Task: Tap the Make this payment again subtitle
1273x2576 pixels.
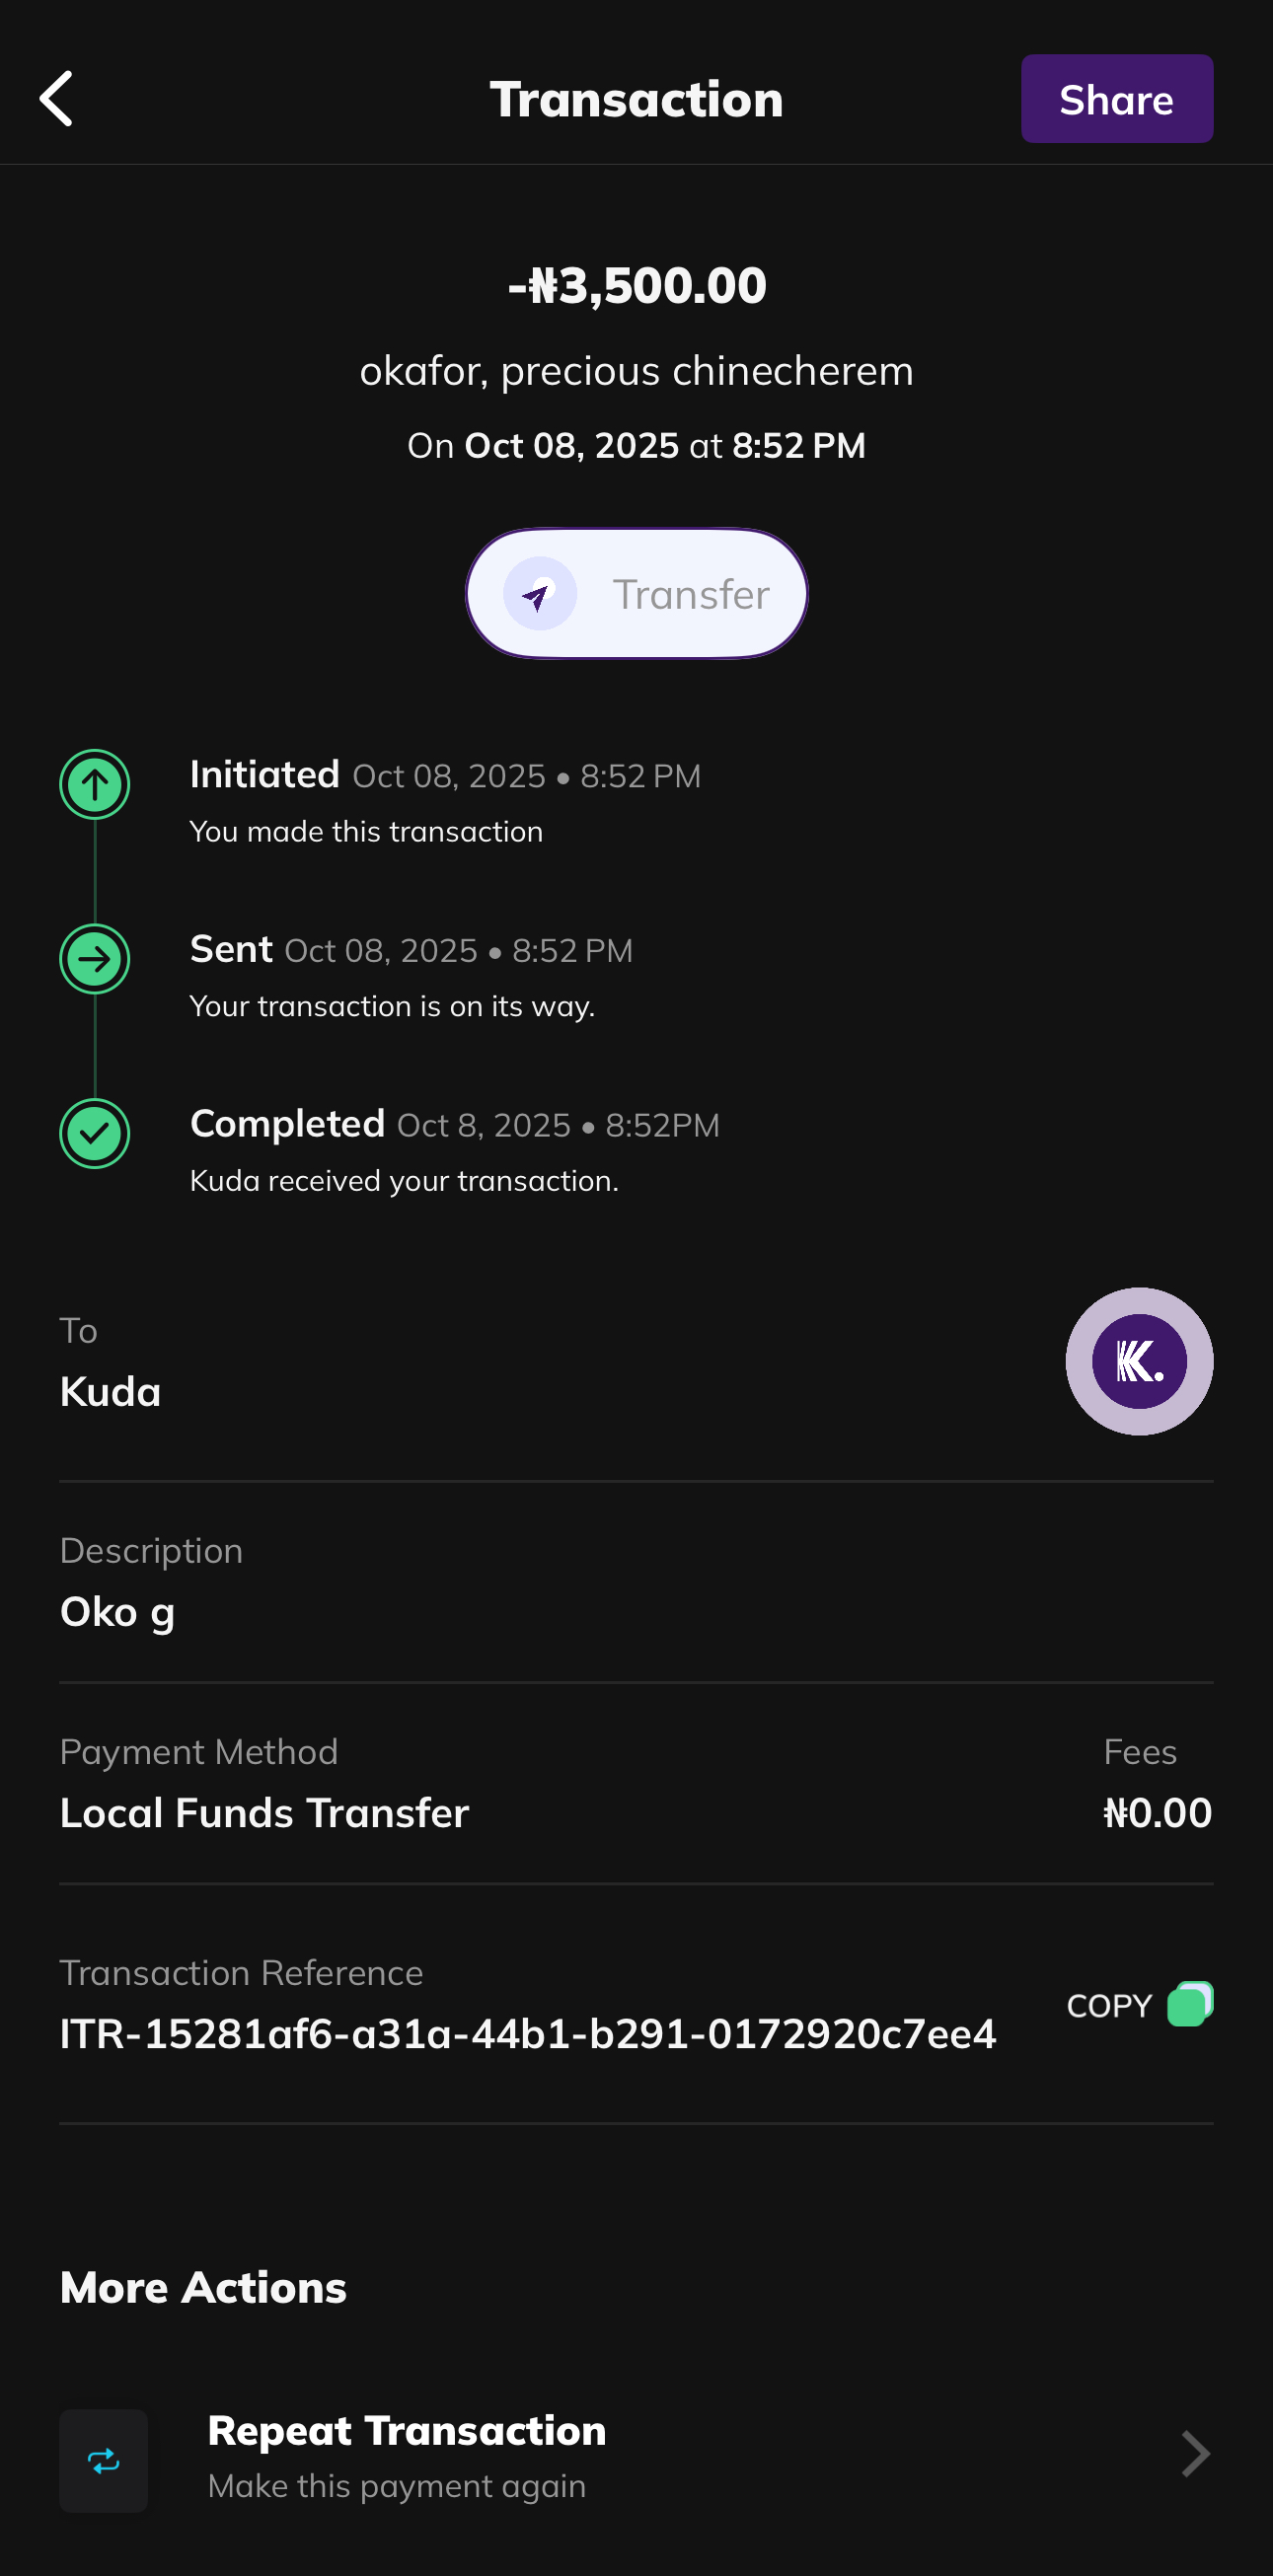Action: [397, 2486]
